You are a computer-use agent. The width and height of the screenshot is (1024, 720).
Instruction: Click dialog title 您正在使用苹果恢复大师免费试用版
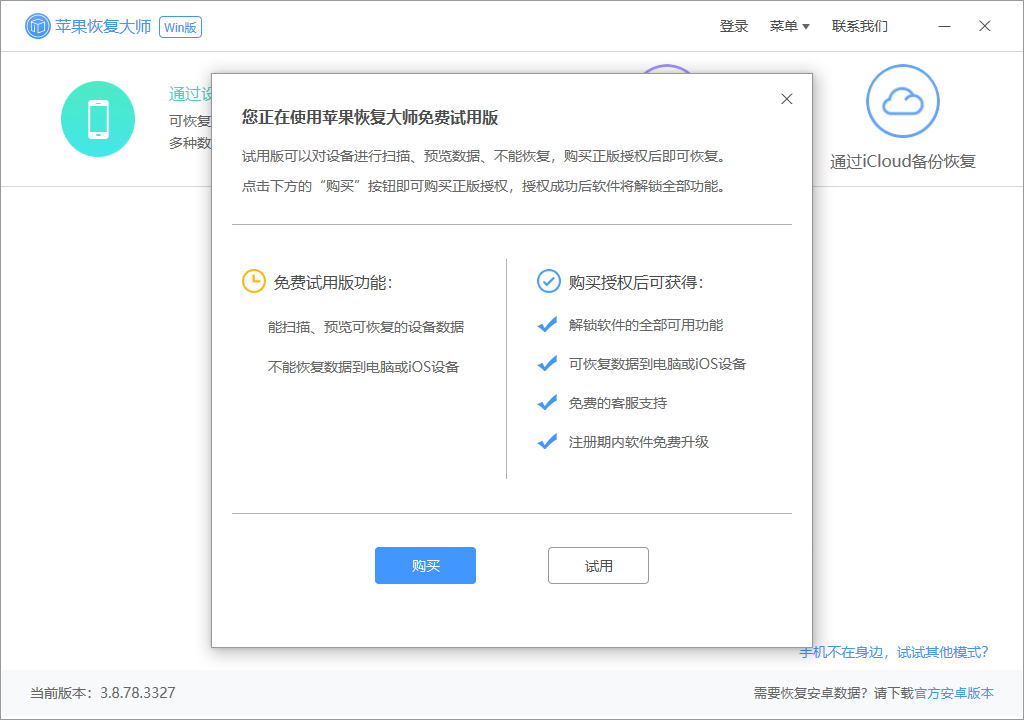point(370,118)
